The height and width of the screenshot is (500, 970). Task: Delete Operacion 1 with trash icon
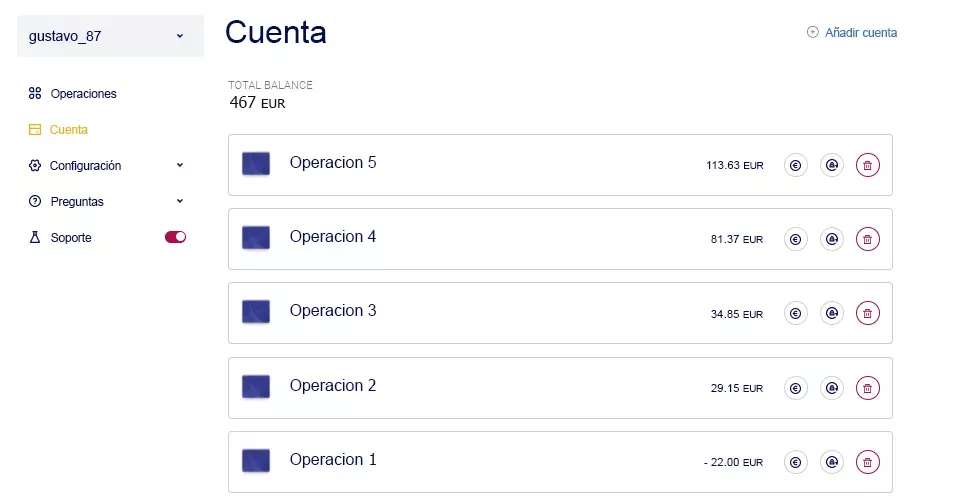pyautogui.click(x=868, y=462)
